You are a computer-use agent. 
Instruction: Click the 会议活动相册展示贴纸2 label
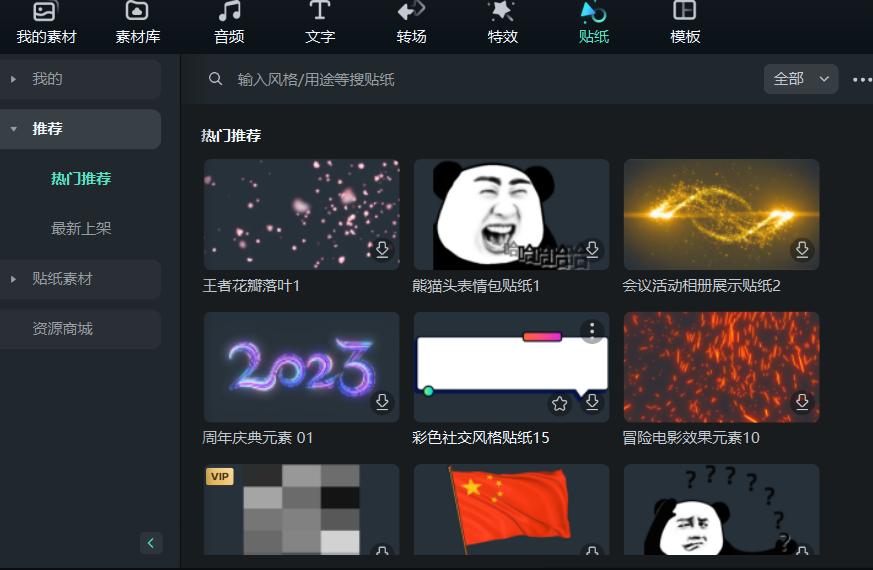point(702,286)
